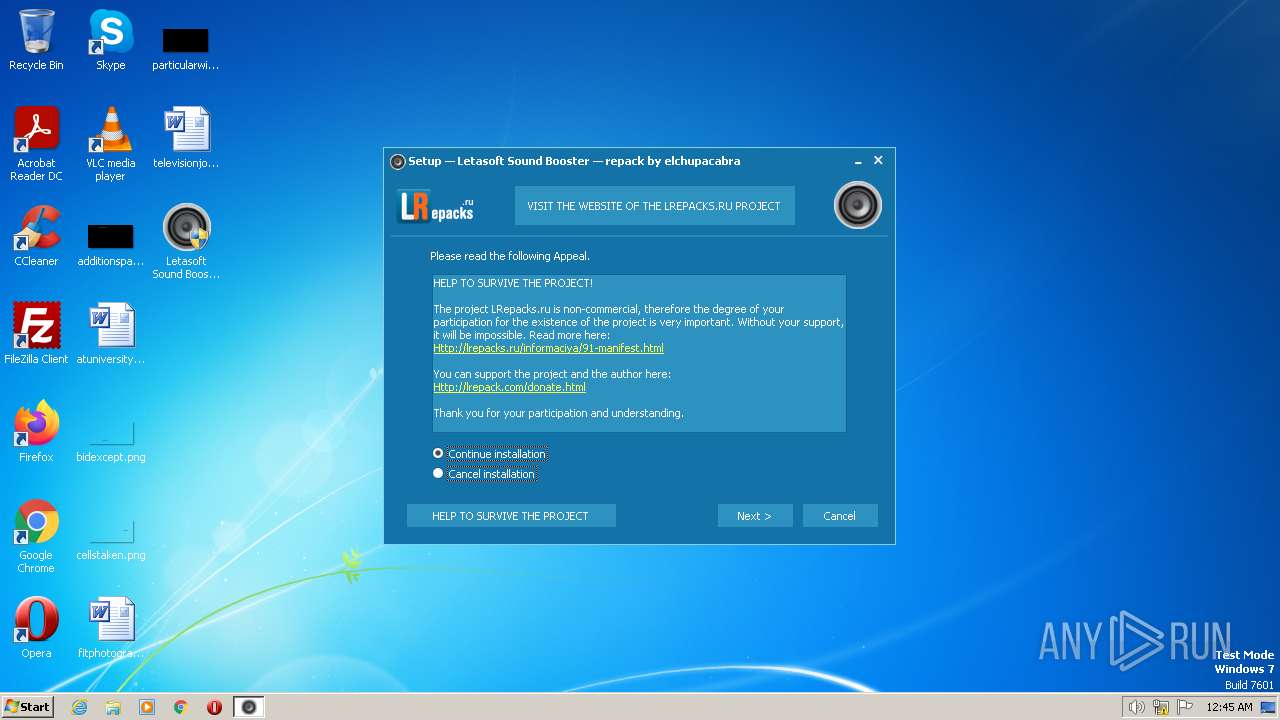Open Letasoft Sound Booster desktop icon

tap(186, 241)
